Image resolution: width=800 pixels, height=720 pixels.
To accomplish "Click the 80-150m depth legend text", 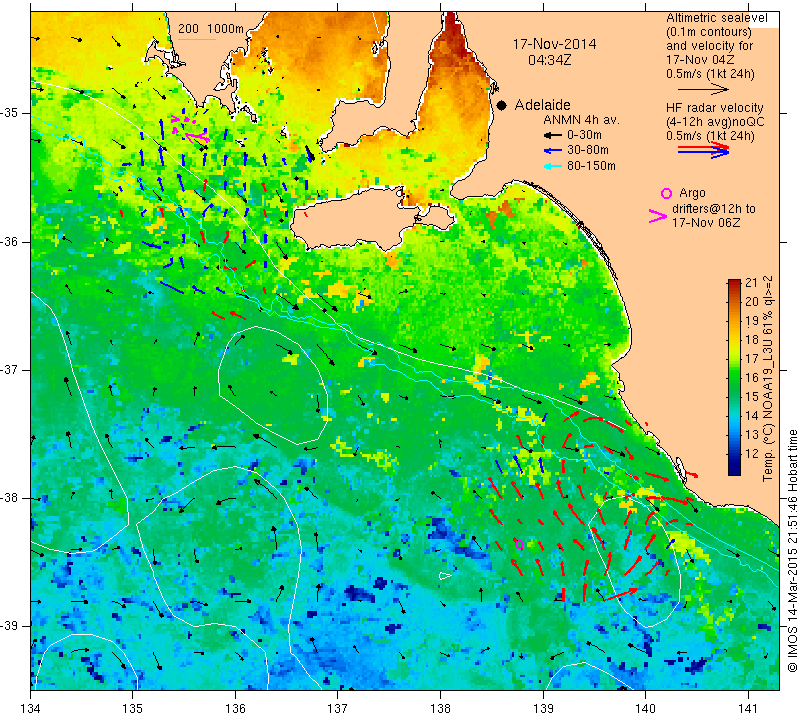I will coord(591,166).
